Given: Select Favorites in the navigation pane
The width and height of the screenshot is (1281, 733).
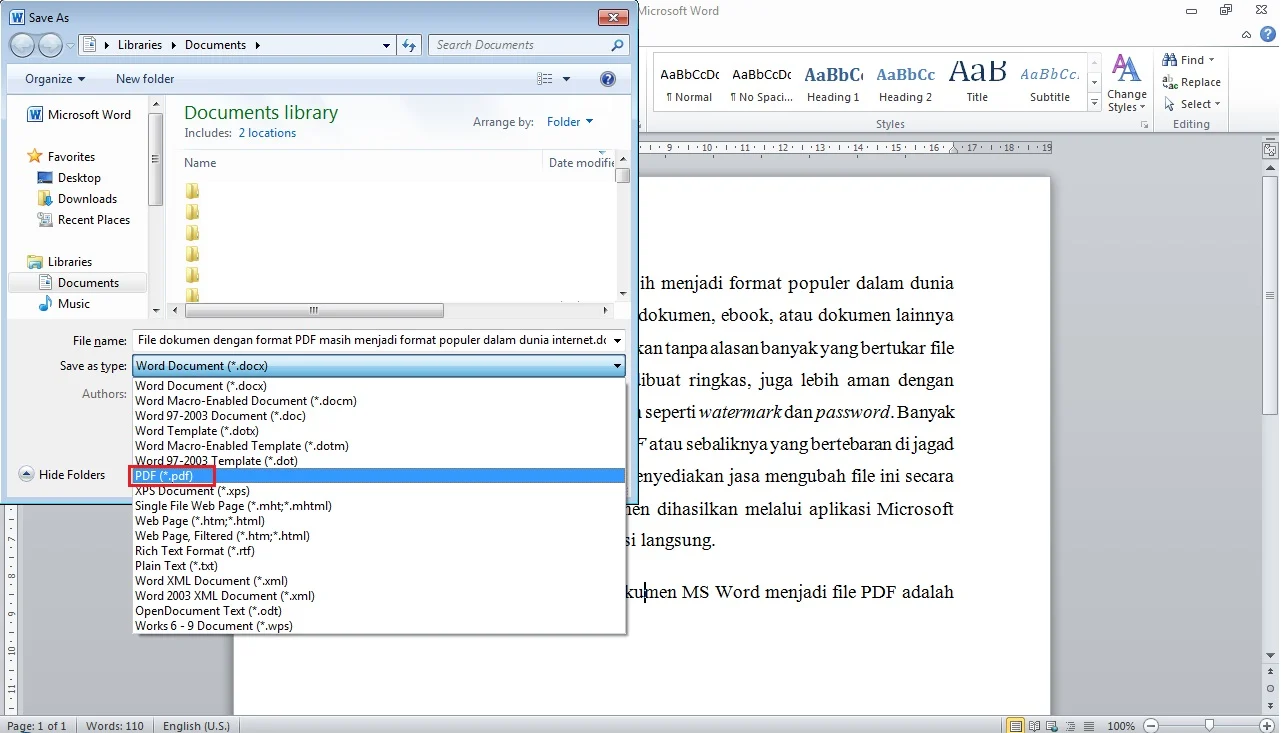Looking at the screenshot, I should [x=61, y=157].
